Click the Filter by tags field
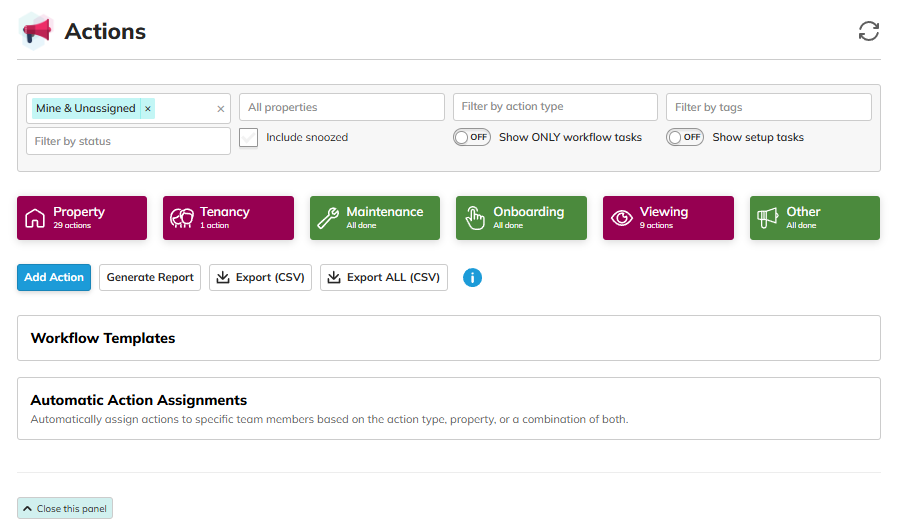 769,107
